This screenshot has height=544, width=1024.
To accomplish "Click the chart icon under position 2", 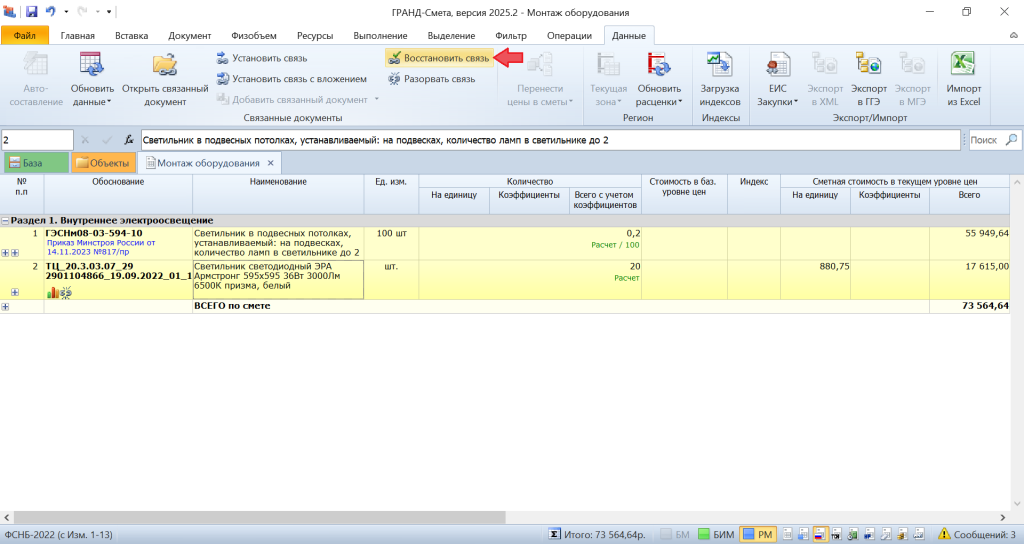I will coord(53,292).
